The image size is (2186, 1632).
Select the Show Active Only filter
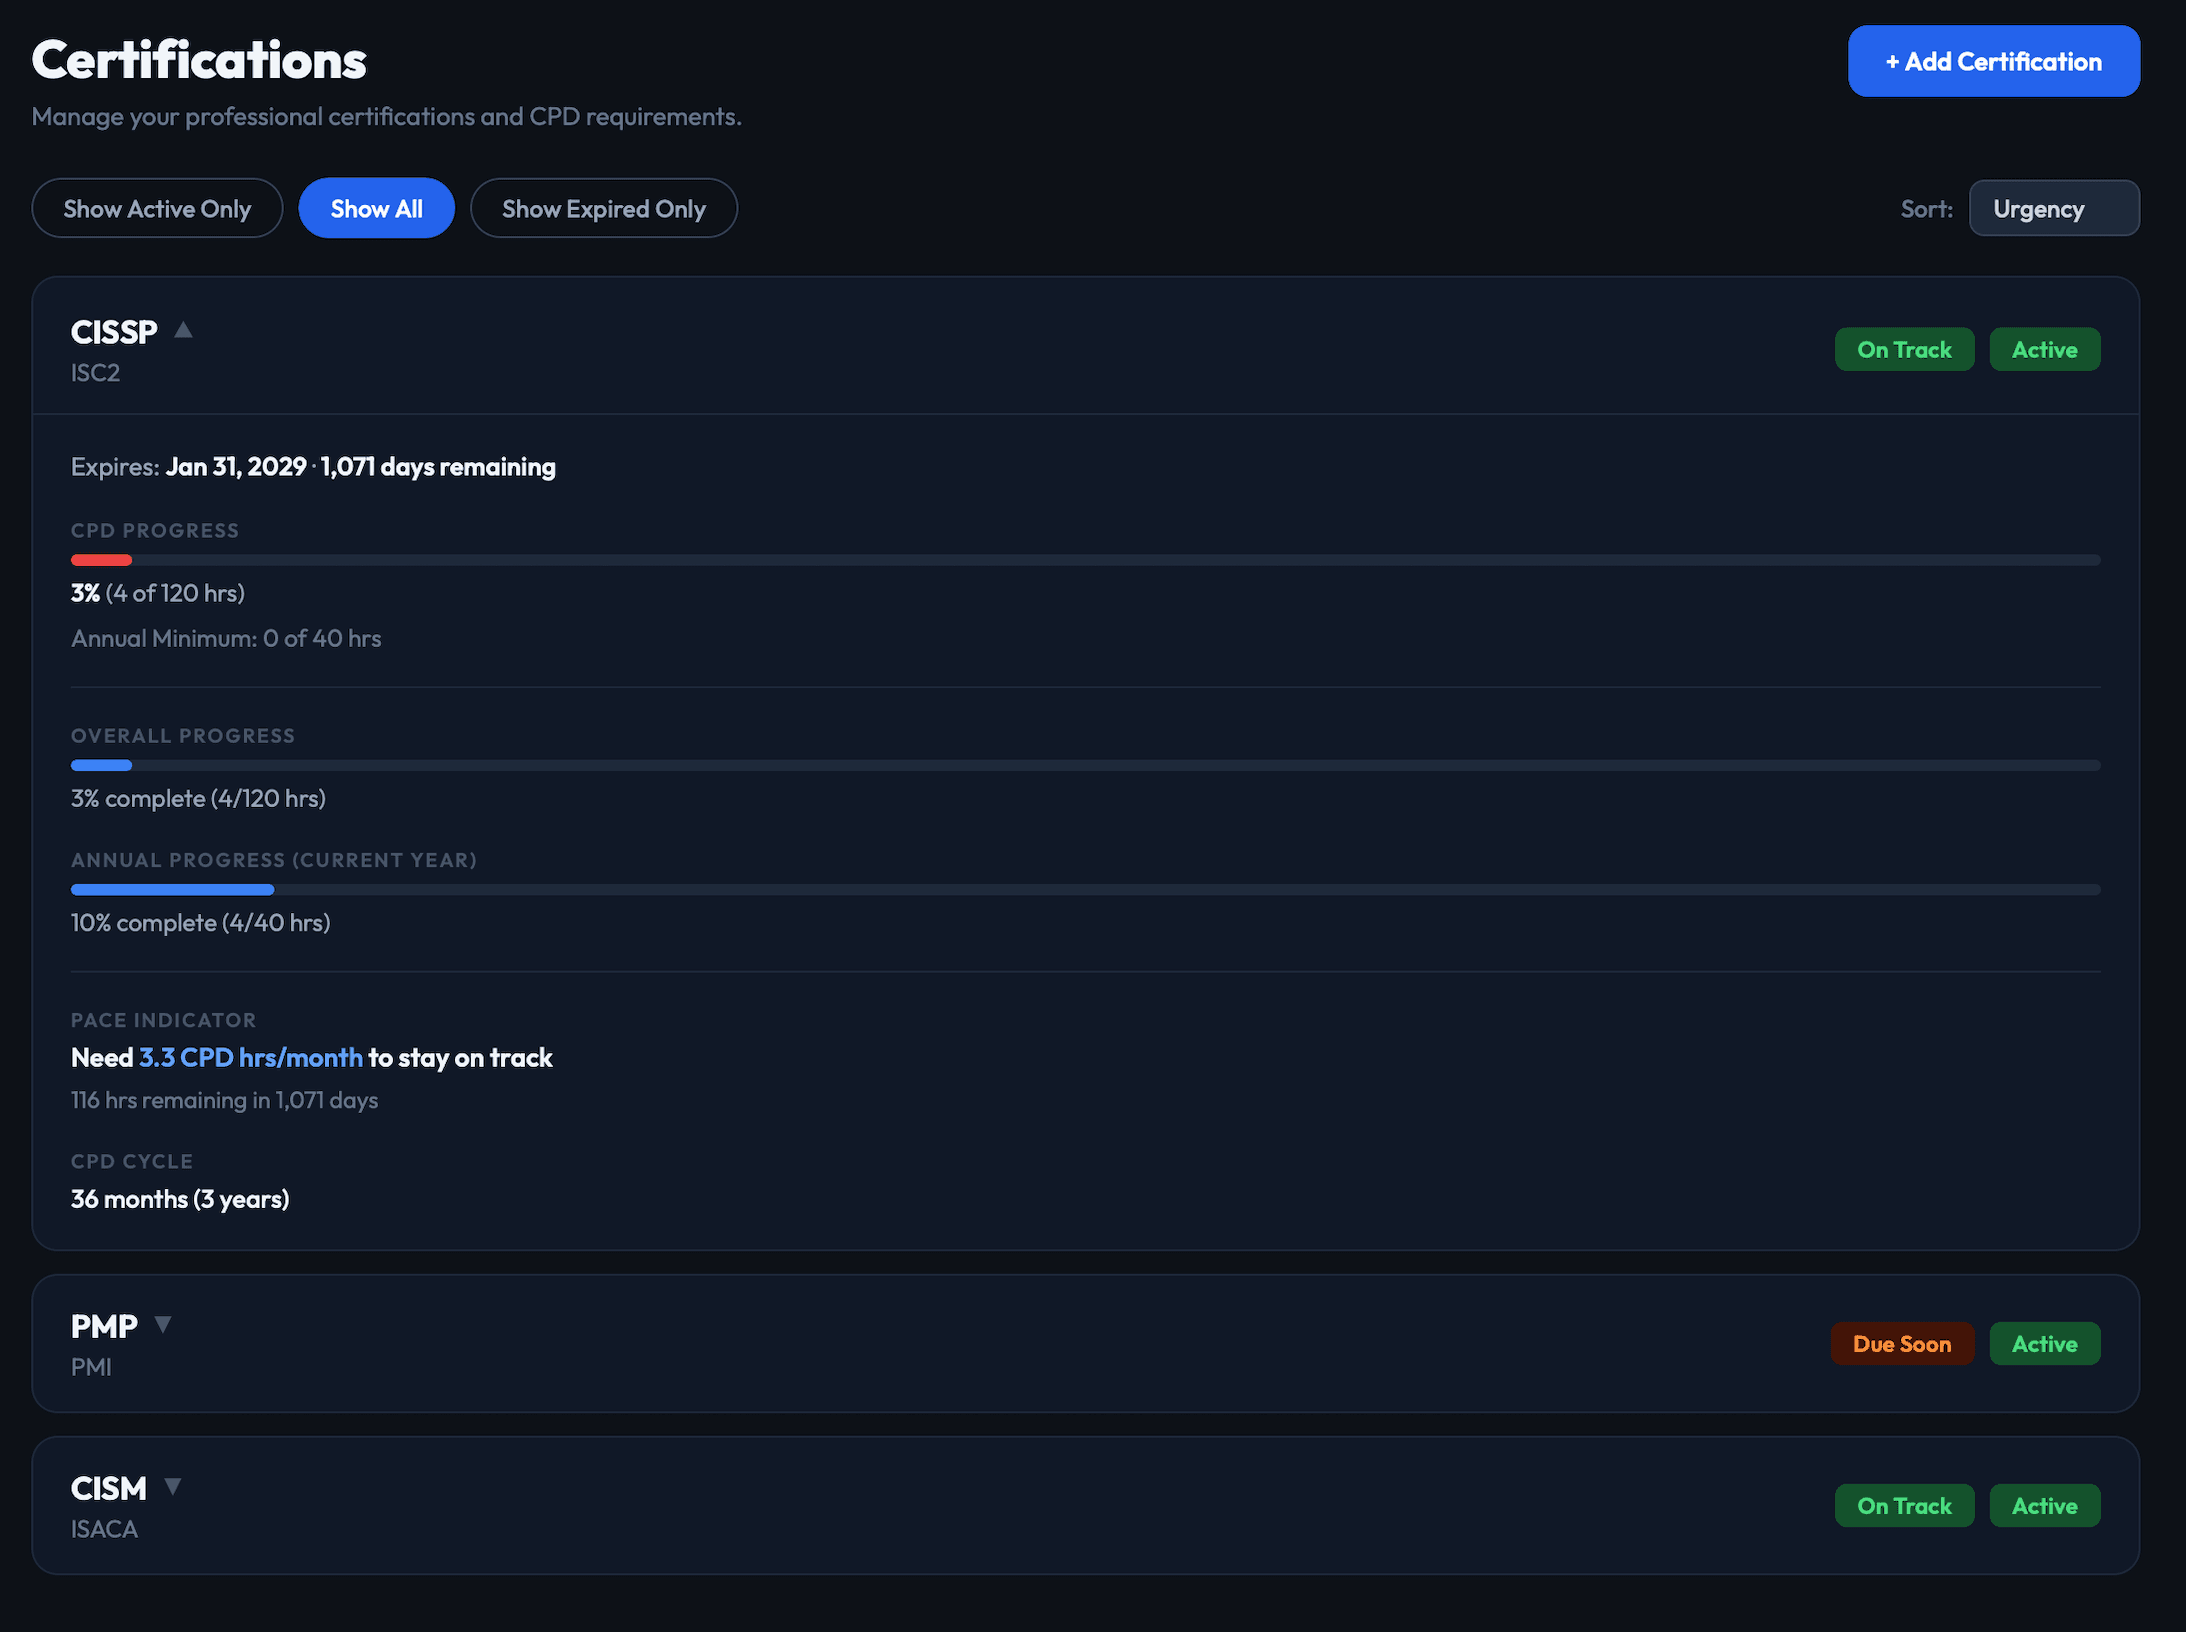157,208
